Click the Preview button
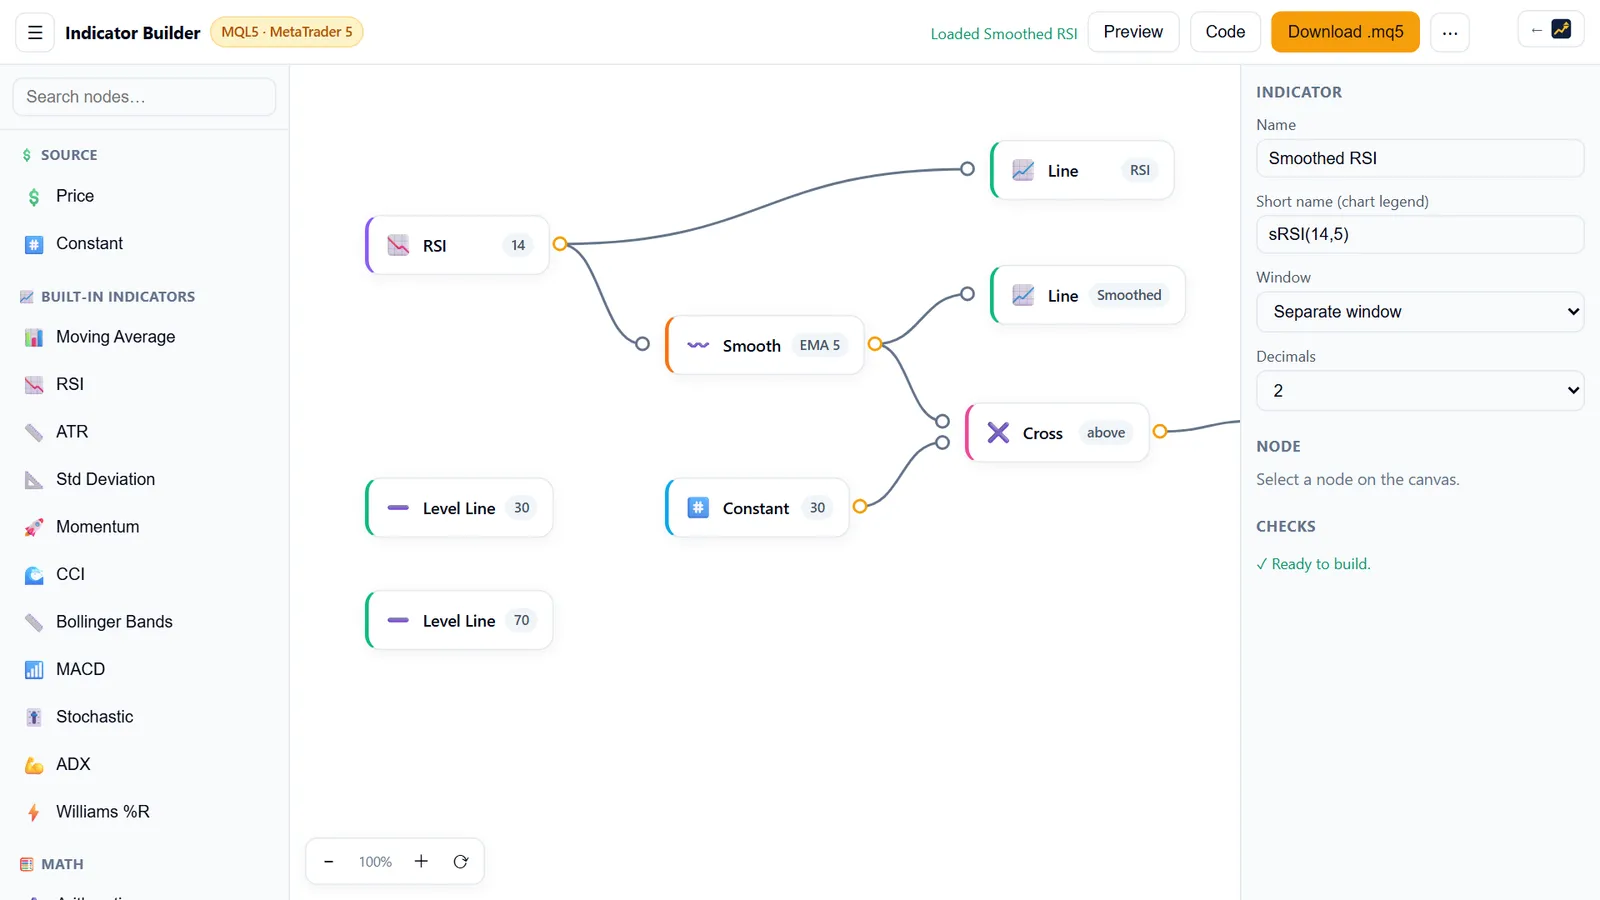1600x900 pixels. pos(1133,32)
